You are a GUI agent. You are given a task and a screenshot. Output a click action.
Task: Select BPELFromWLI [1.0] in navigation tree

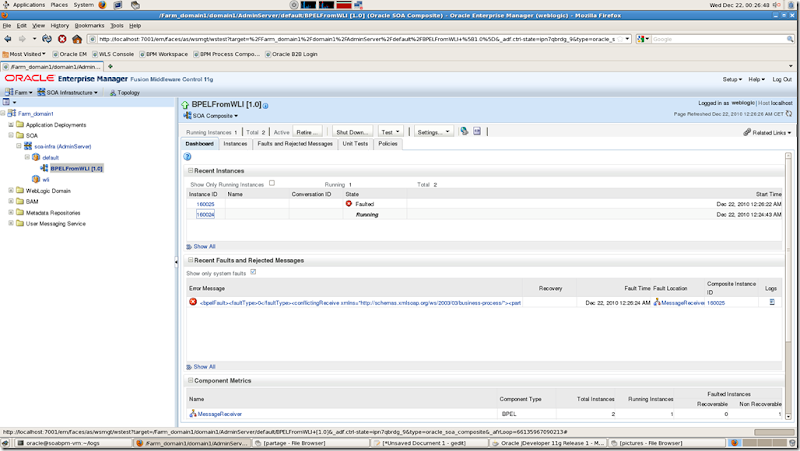click(76, 168)
